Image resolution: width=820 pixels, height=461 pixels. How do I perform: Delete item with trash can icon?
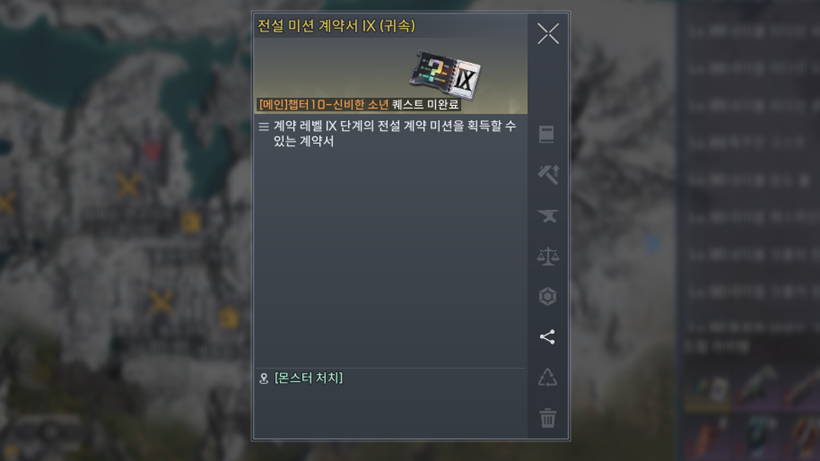click(548, 418)
